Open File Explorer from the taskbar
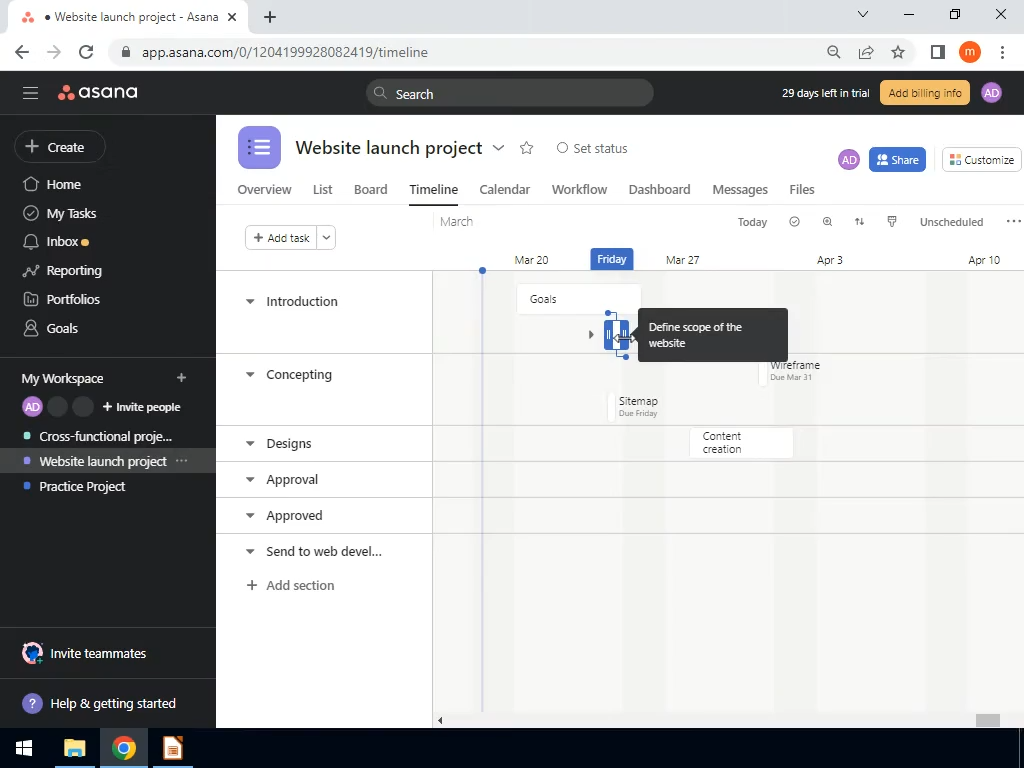Viewport: 1024px width, 768px height. tap(74, 748)
